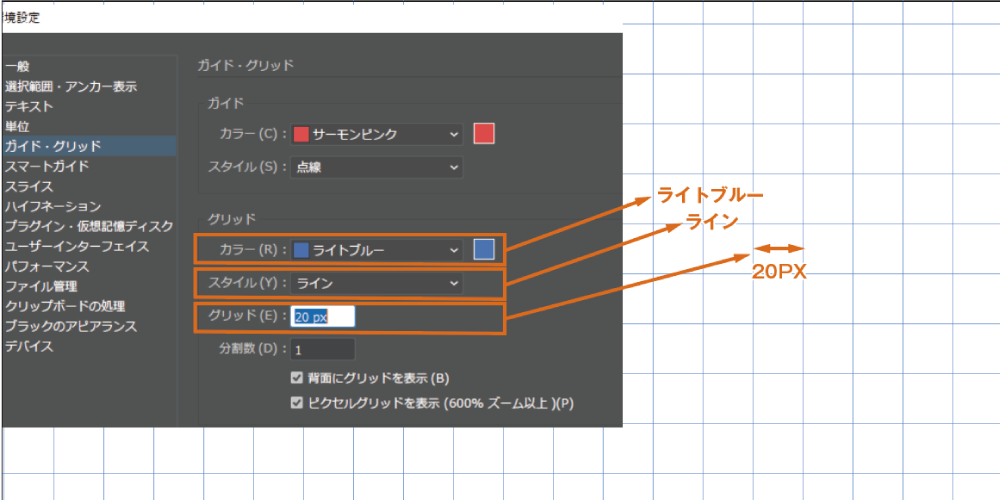1000x500 pixels.
Task: Click the ガイド・グリッド panel heading text
Action: coord(246,65)
